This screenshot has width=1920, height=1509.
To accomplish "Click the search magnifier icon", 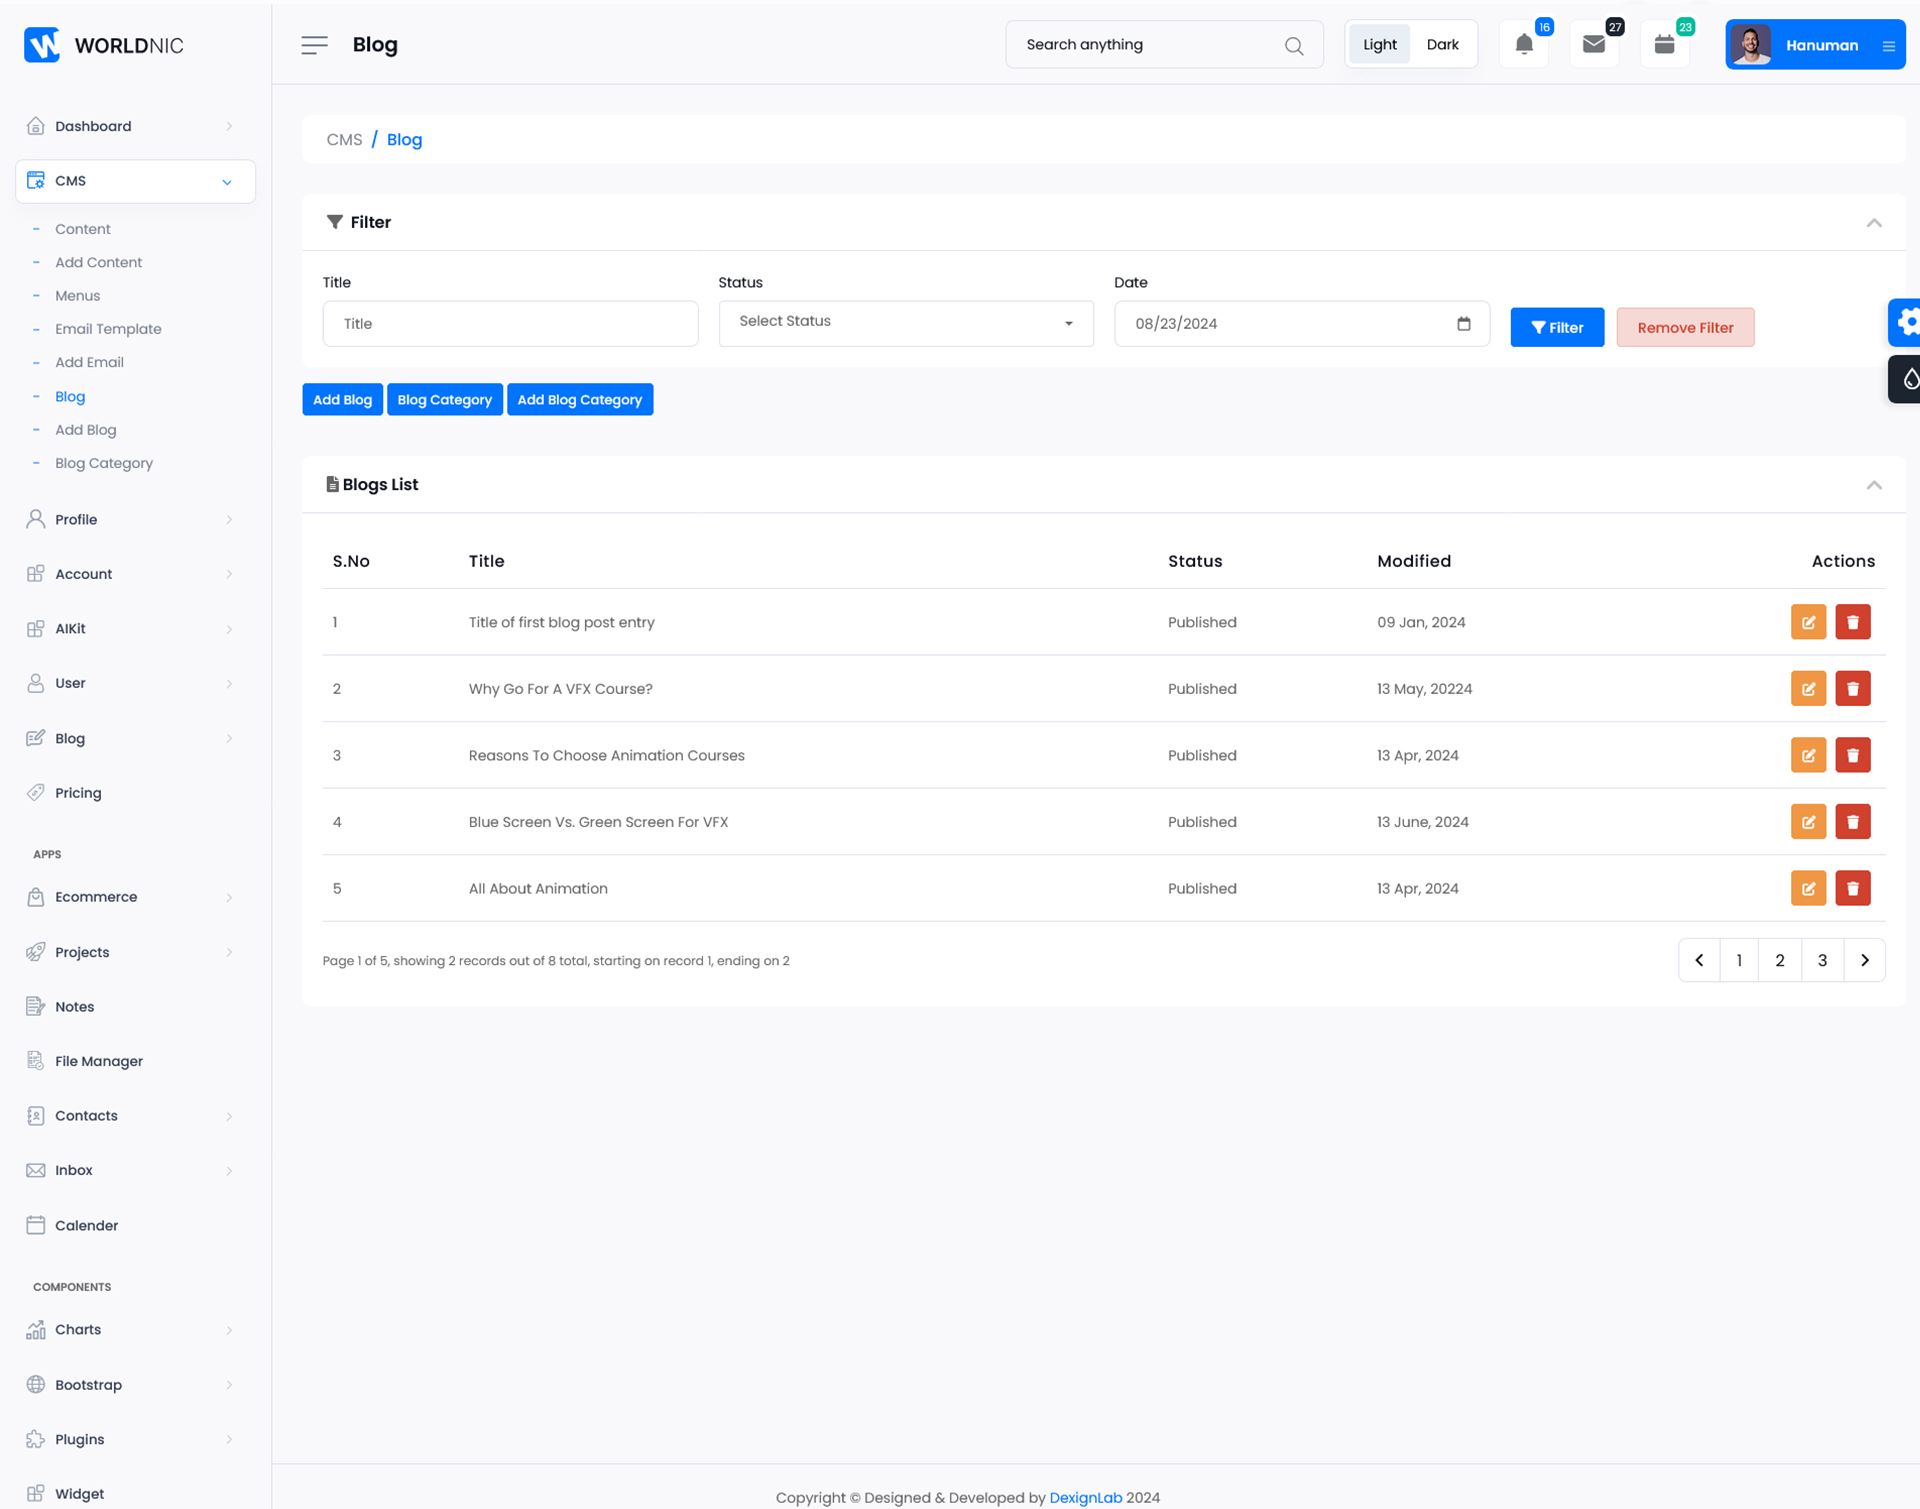I will [x=1294, y=46].
